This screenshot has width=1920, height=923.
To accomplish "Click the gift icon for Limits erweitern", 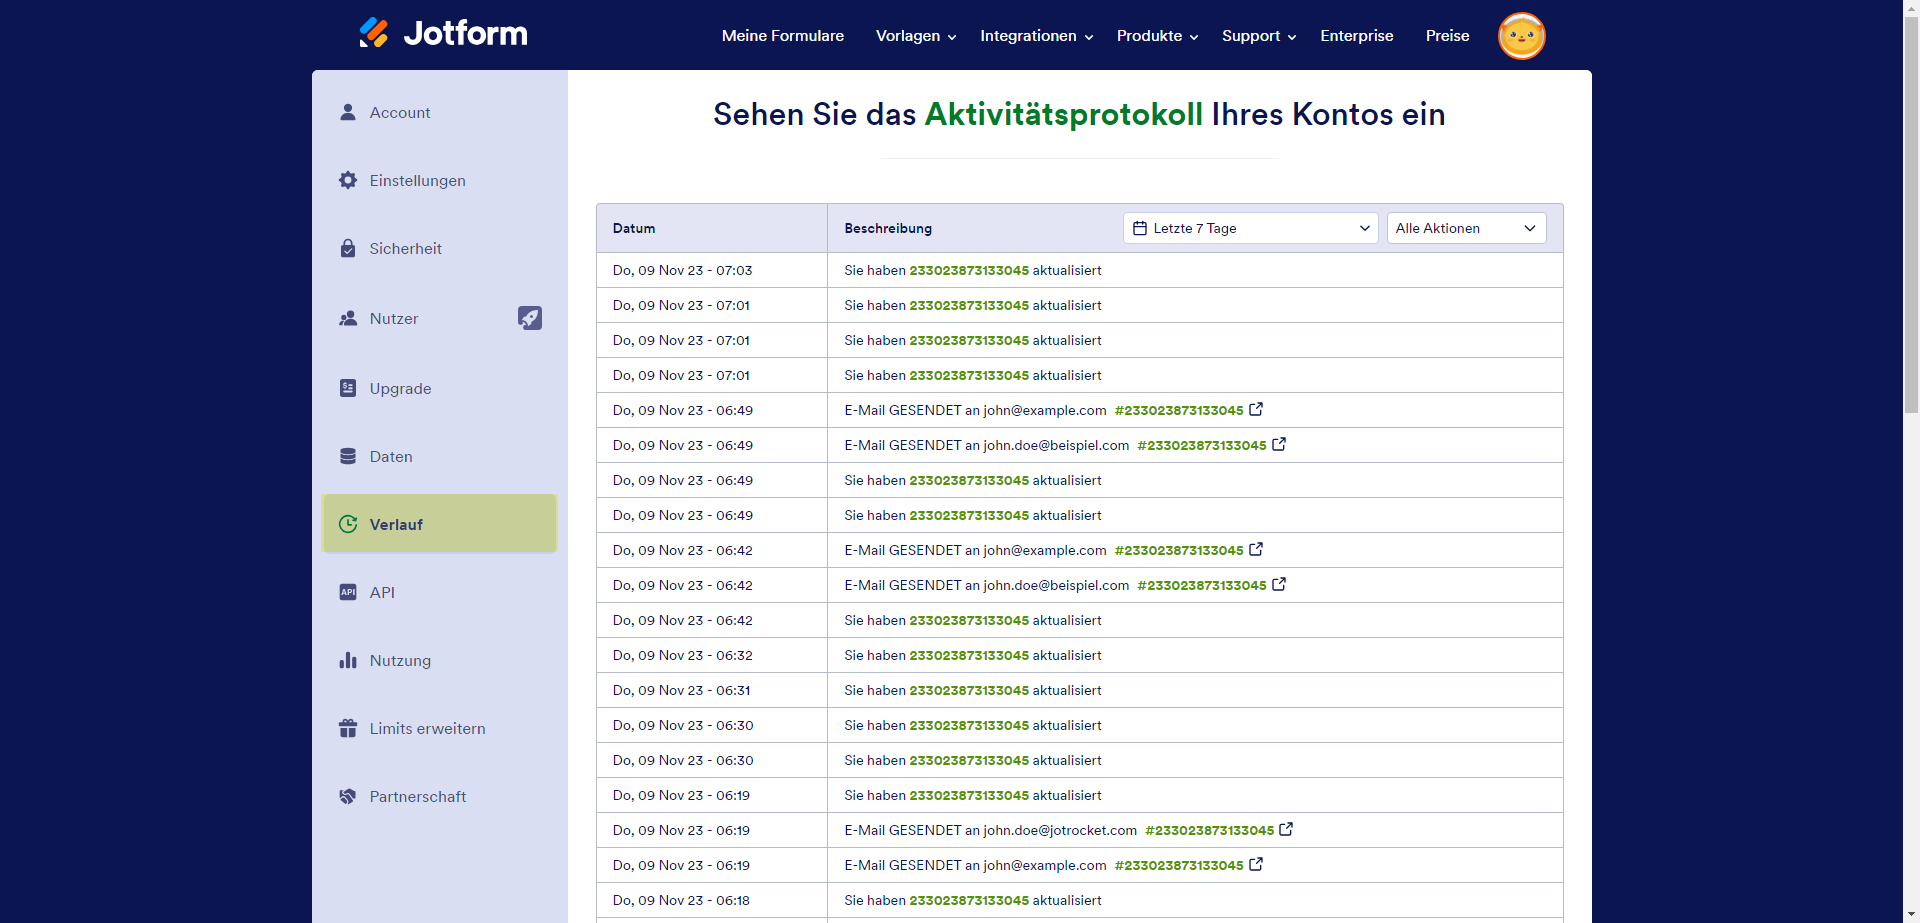I will [x=348, y=728].
